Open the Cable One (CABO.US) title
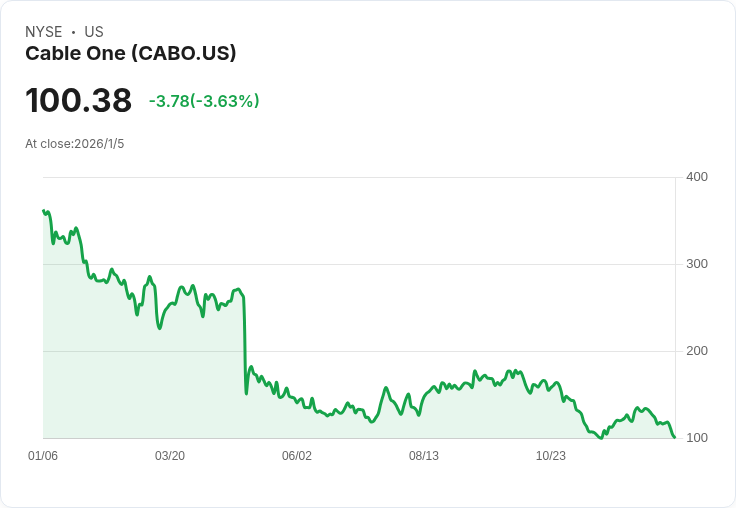 pyautogui.click(x=130, y=54)
